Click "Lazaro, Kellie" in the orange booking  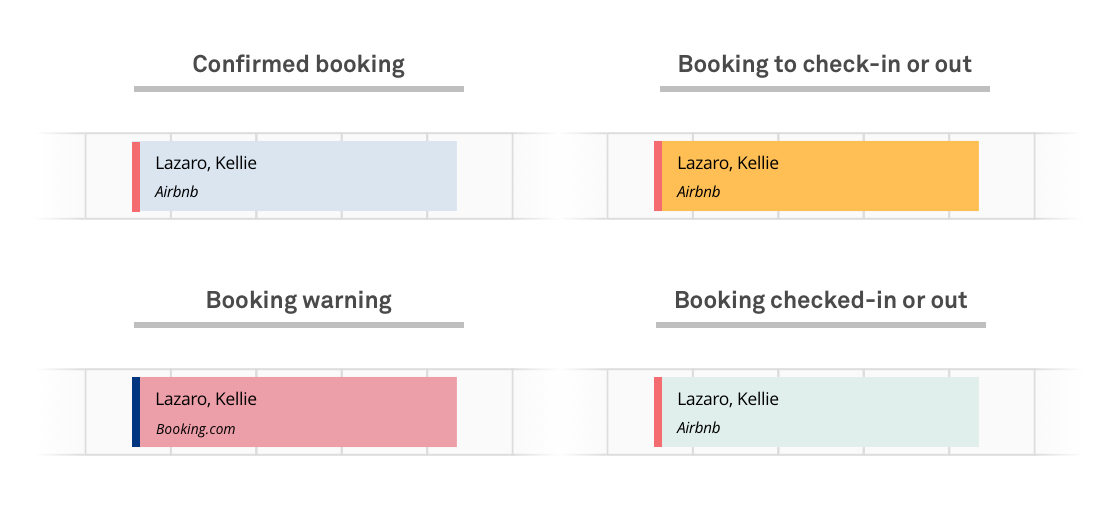pos(728,163)
